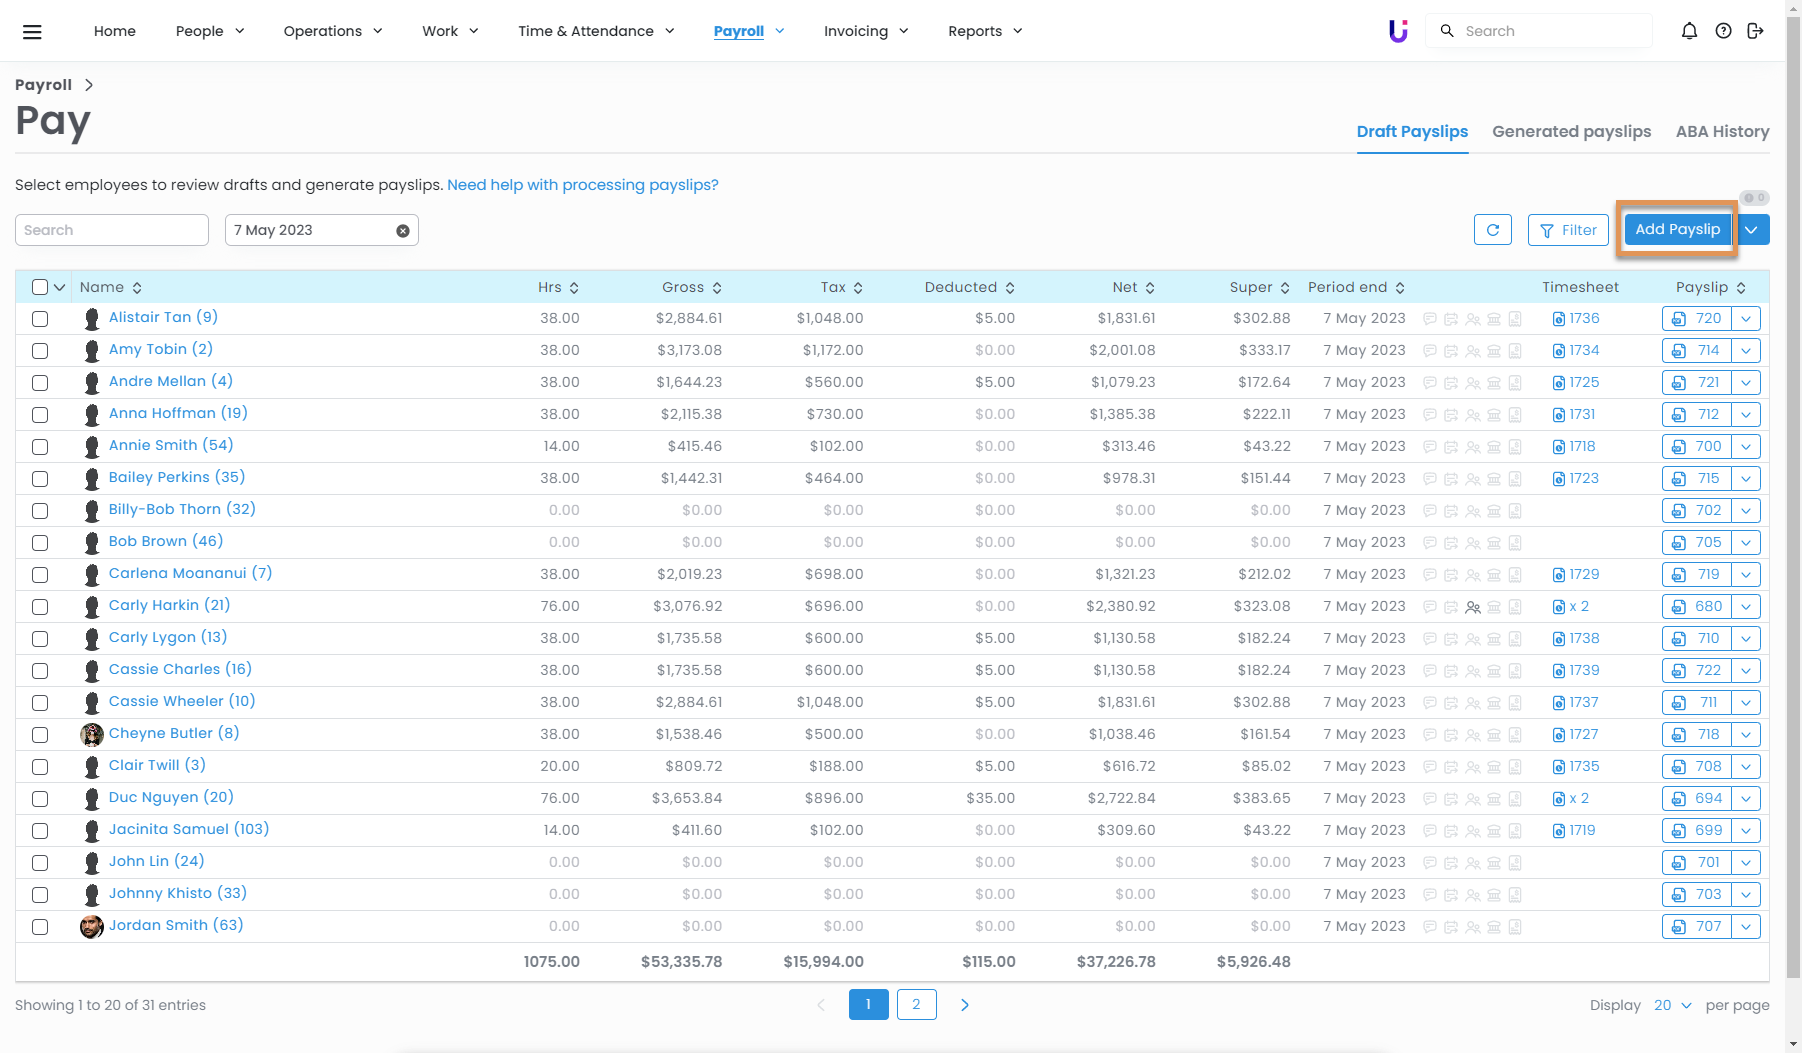Viewport: 1802px width, 1053px height.
Task: Open the help question mark icon
Action: [1723, 31]
